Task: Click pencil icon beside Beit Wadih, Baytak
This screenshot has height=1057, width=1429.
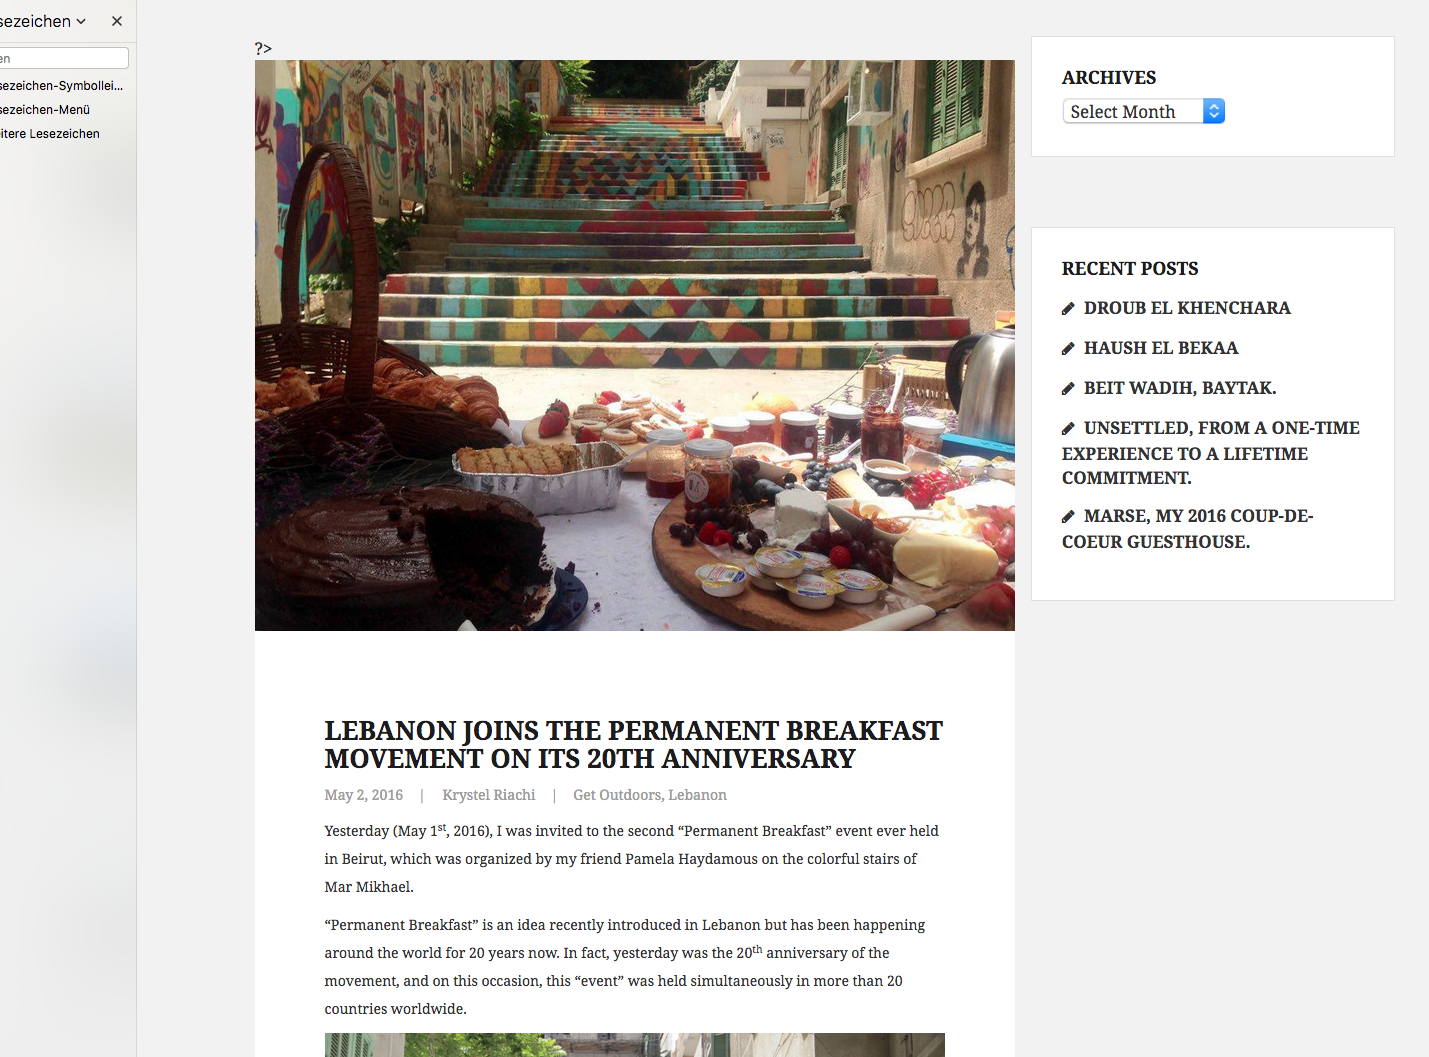Action: click(x=1068, y=389)
